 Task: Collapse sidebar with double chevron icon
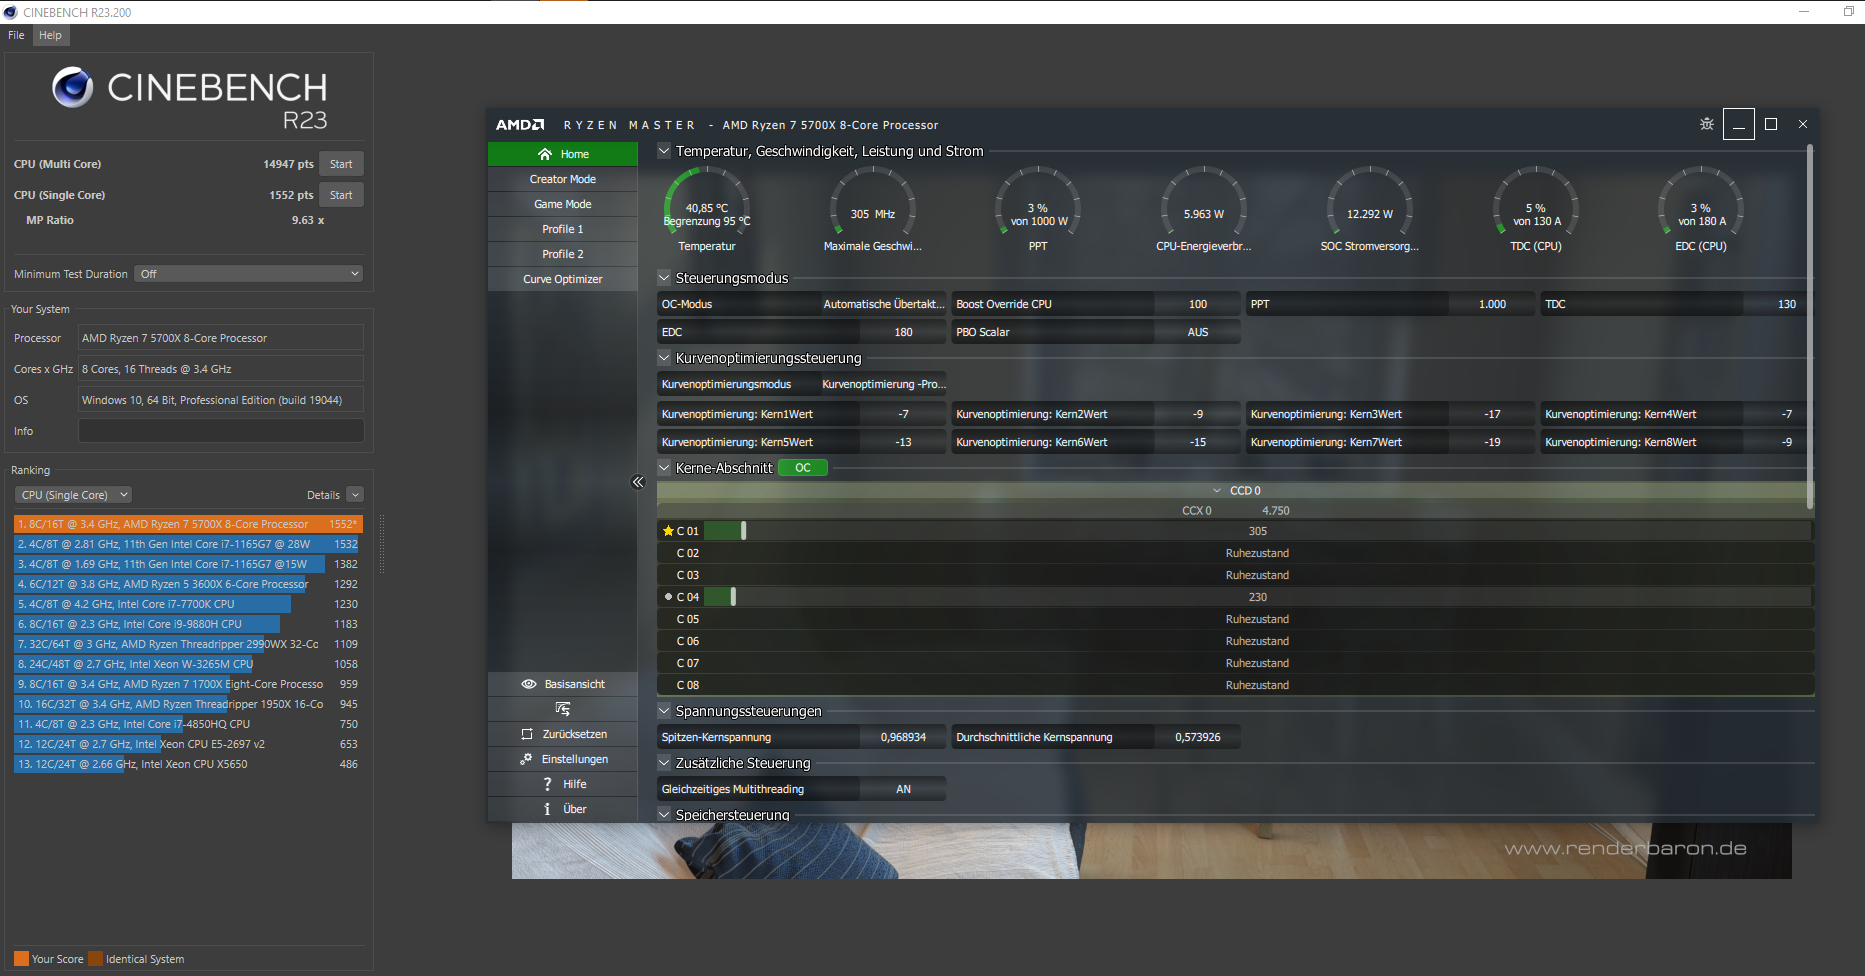point(638,482)
